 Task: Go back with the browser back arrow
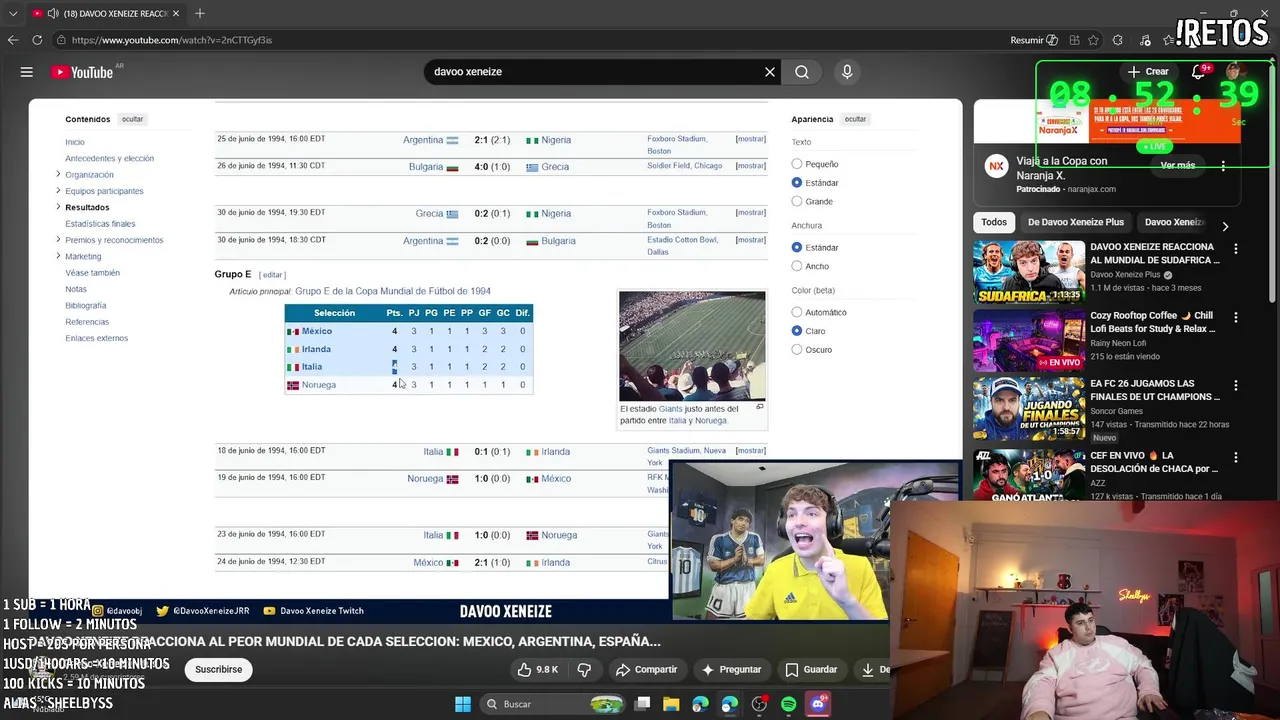[13, 40]
